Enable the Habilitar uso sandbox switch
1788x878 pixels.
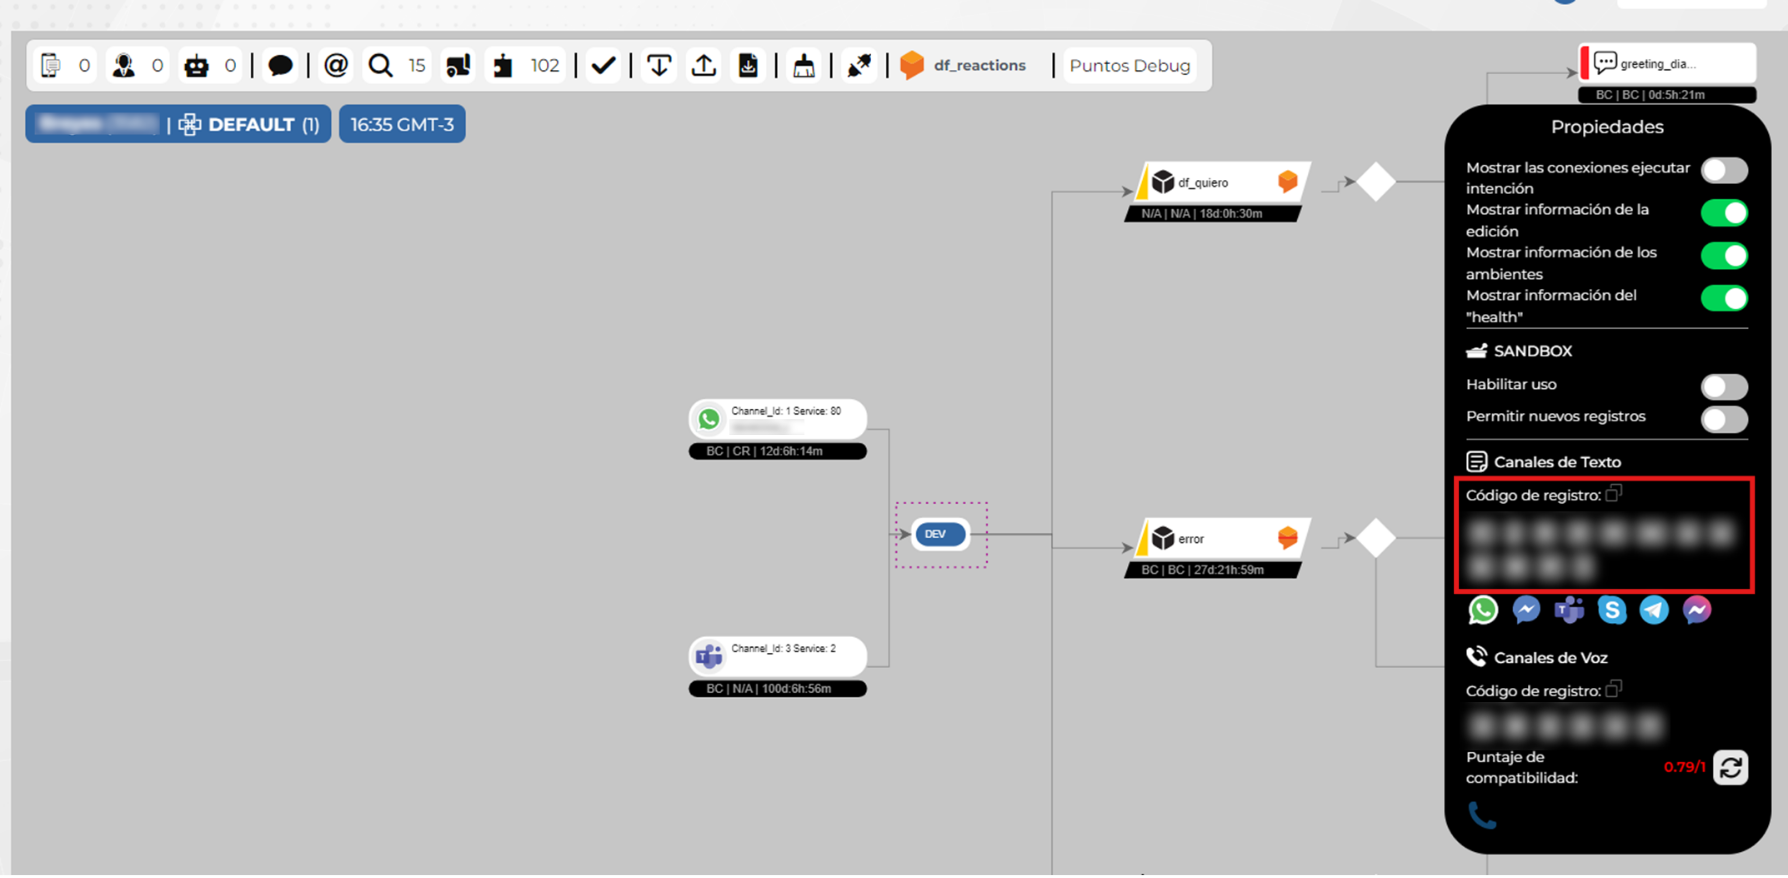click(1724, 386)
